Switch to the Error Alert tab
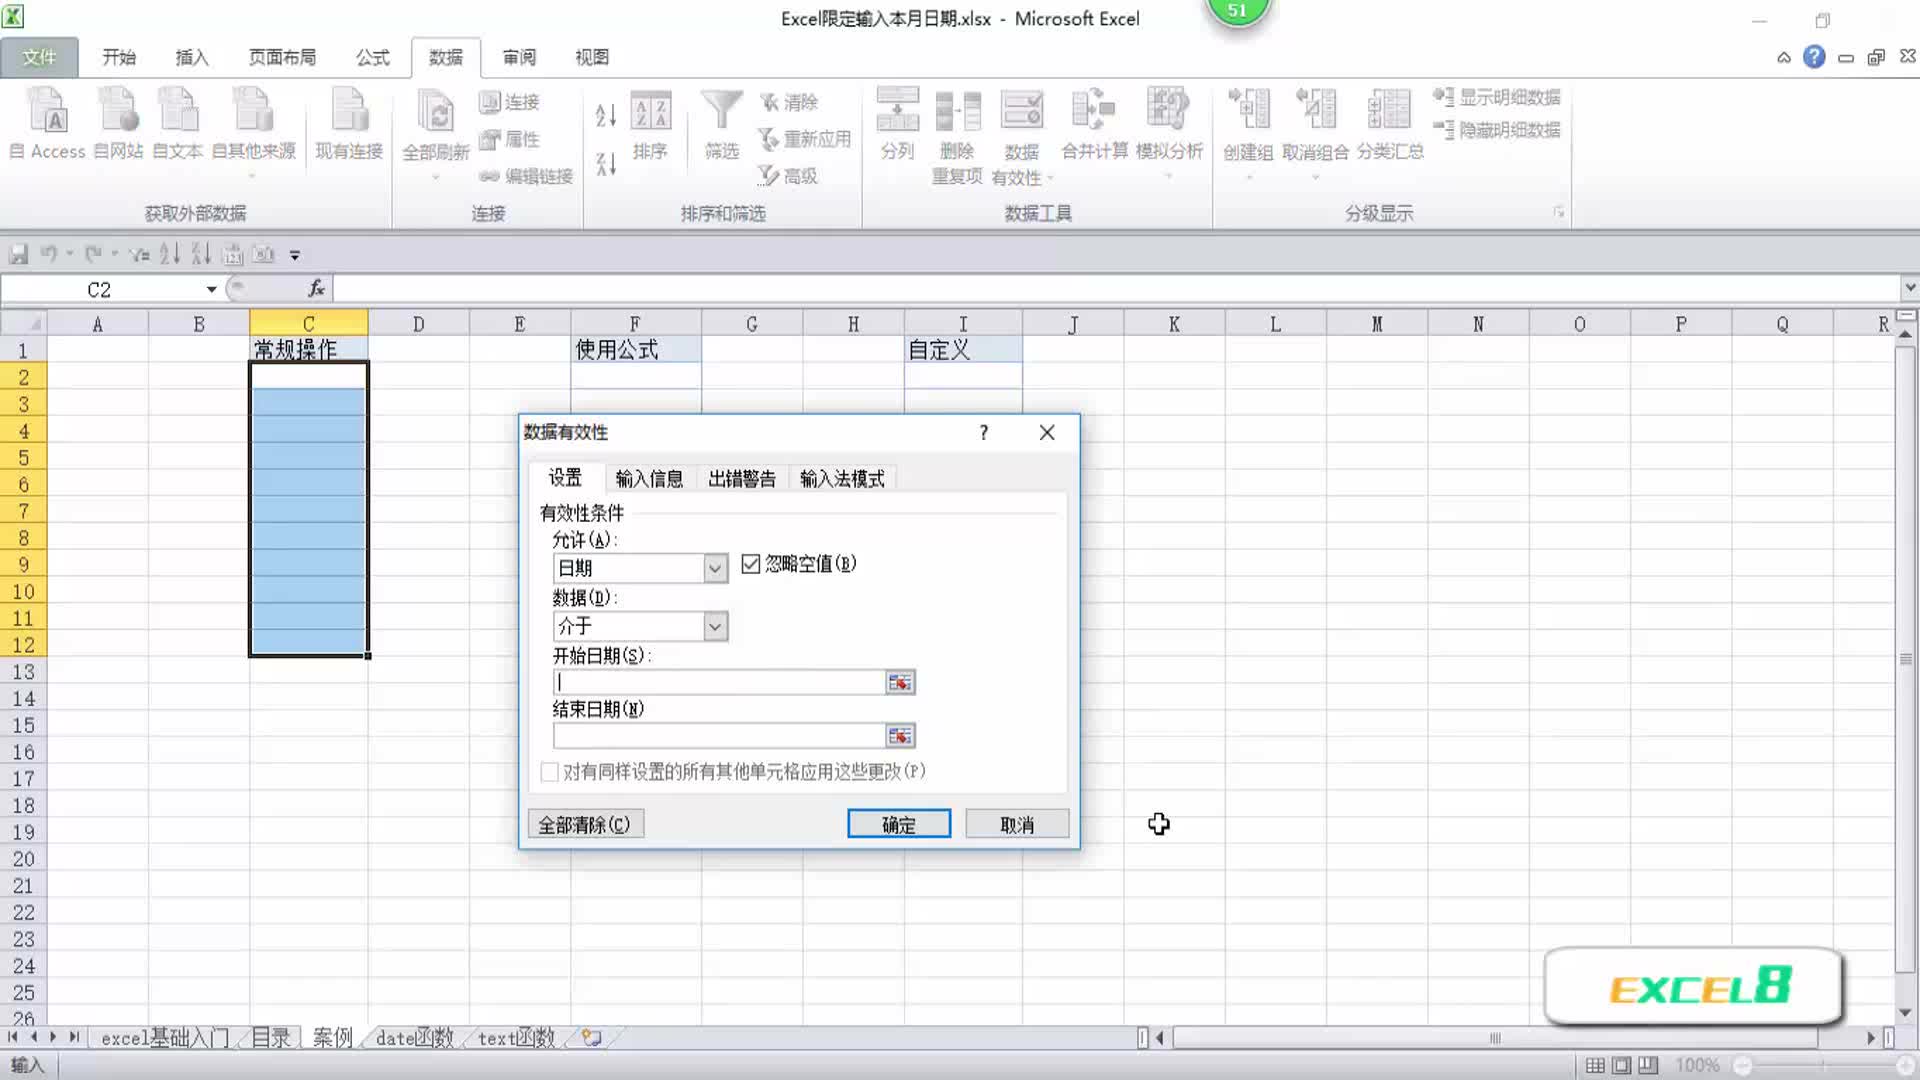 tap(741, 479)
